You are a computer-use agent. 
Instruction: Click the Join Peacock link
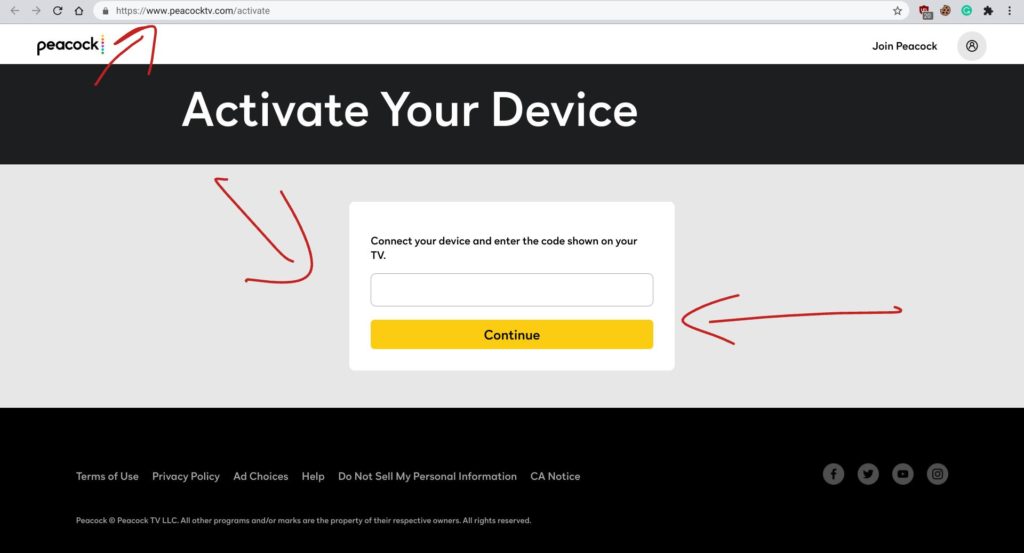coord(904,46)
